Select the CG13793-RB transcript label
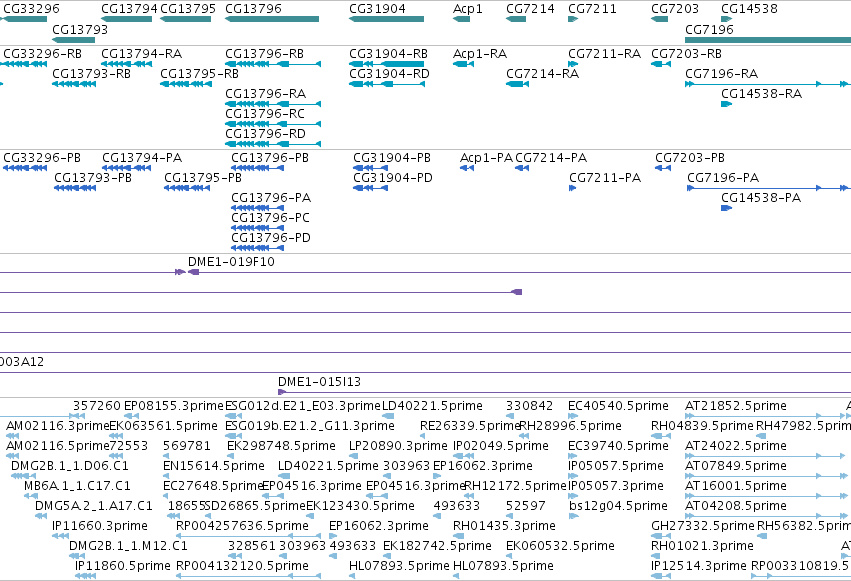The image size is (851, 581). click(x=91, y=74)
